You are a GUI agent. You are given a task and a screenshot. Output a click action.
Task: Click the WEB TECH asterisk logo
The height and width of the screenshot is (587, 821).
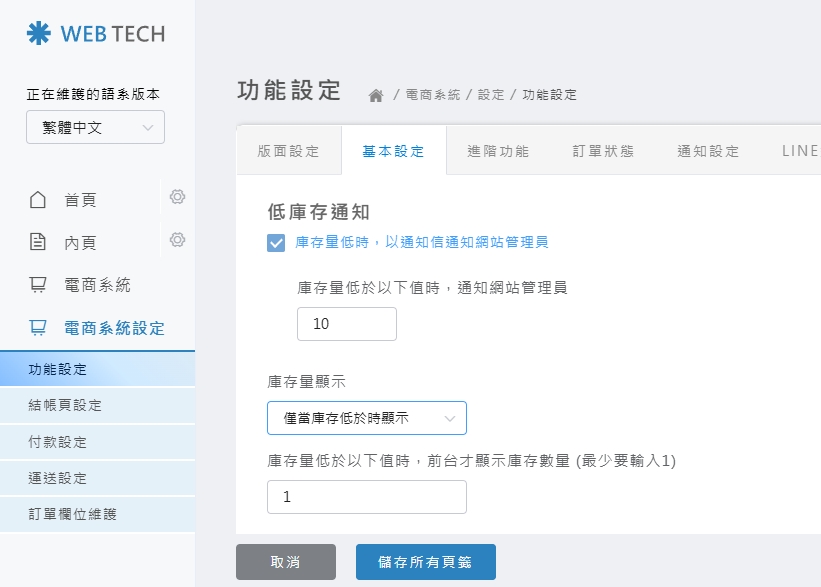coord(38,33)
